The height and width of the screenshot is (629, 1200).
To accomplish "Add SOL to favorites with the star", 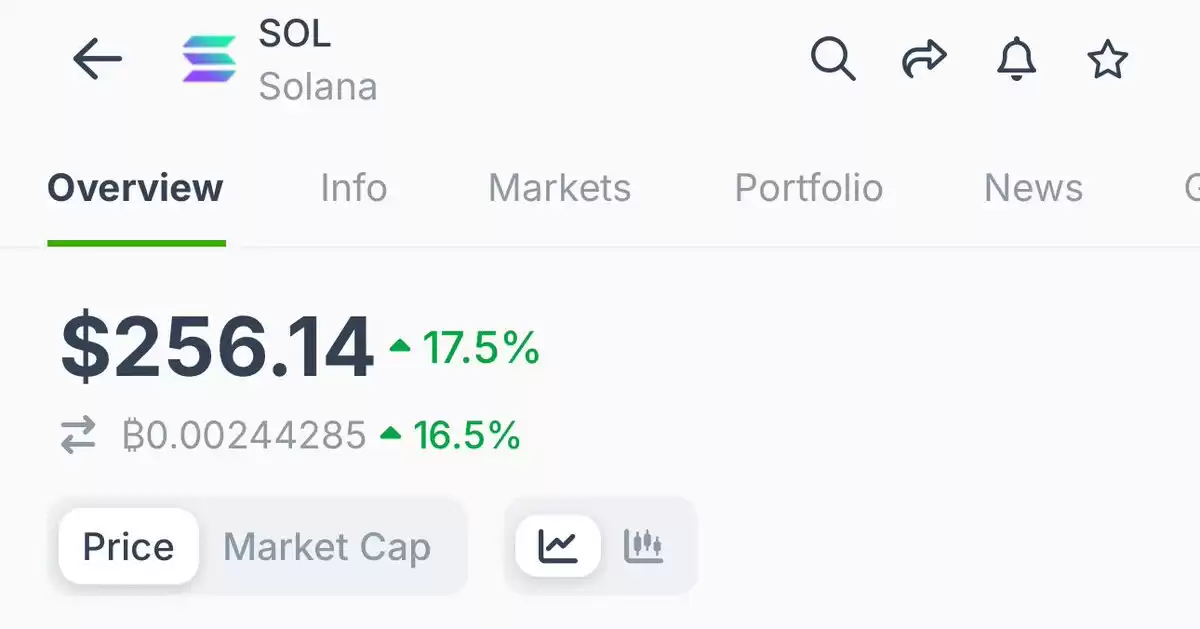I will coord(1107,60).
